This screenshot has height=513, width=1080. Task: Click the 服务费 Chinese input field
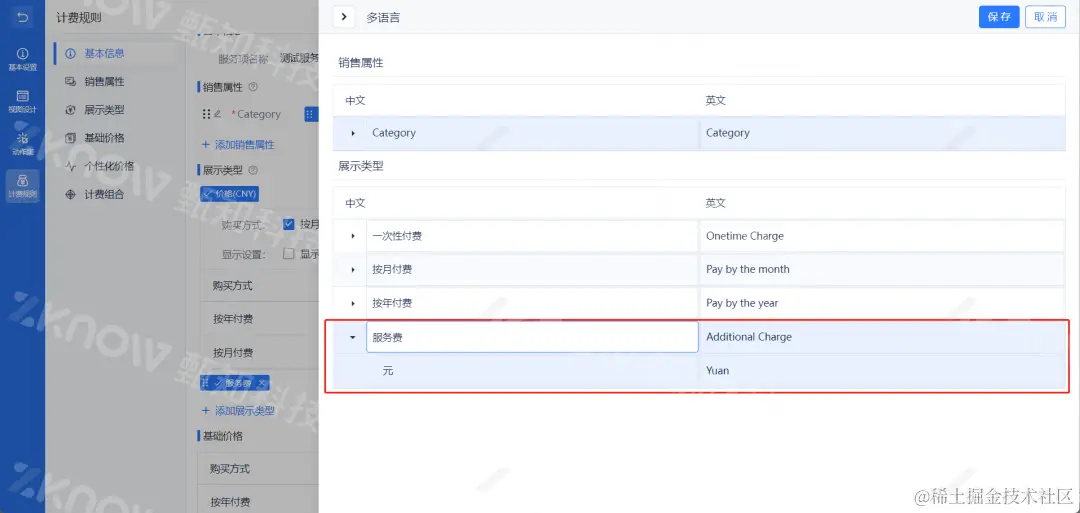click(x=532, y=337)
